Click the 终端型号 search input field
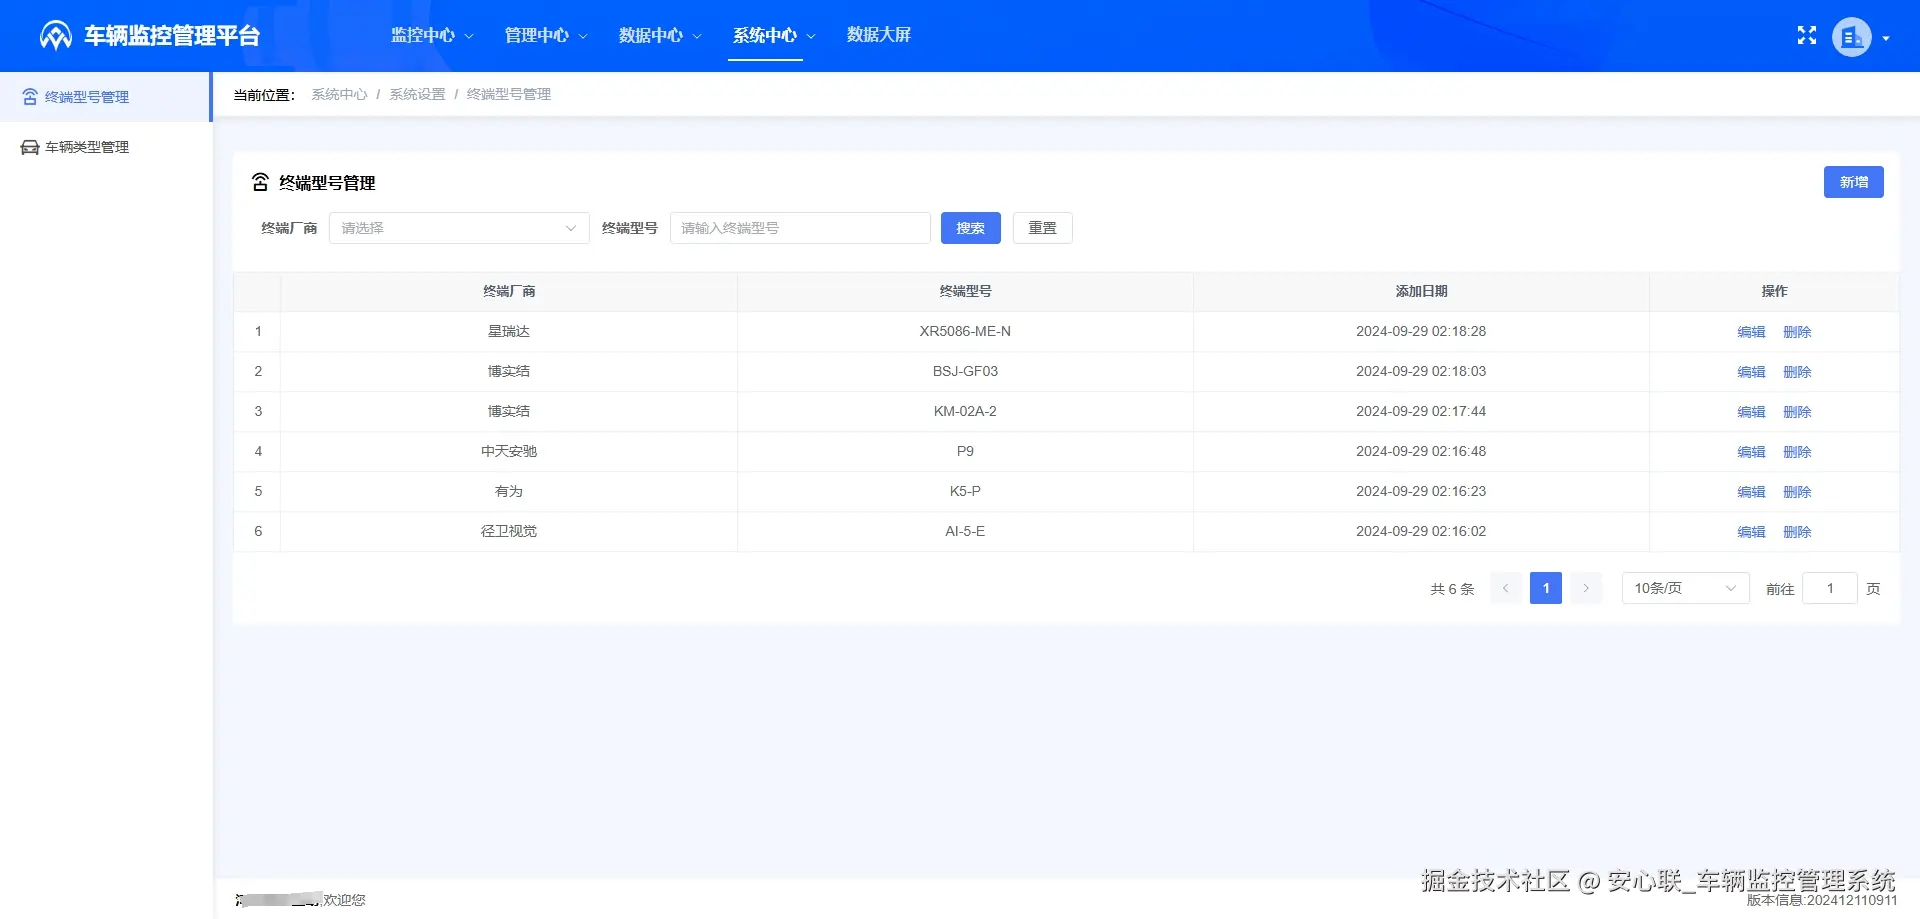The height and width of the screenshot is (919, 1920). pyautogui.click(x=799, y=228)
